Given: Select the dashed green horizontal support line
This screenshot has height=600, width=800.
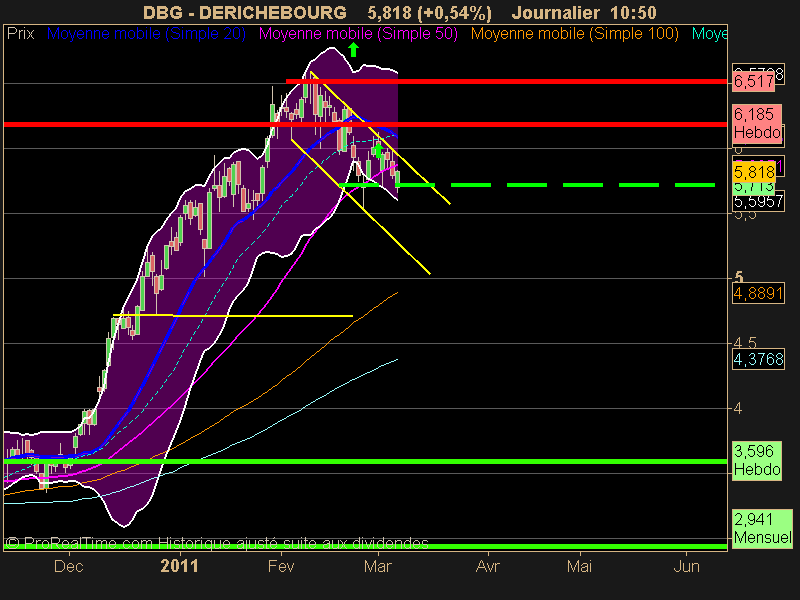Looking at the screenshot, I should (x=527, y=185).
